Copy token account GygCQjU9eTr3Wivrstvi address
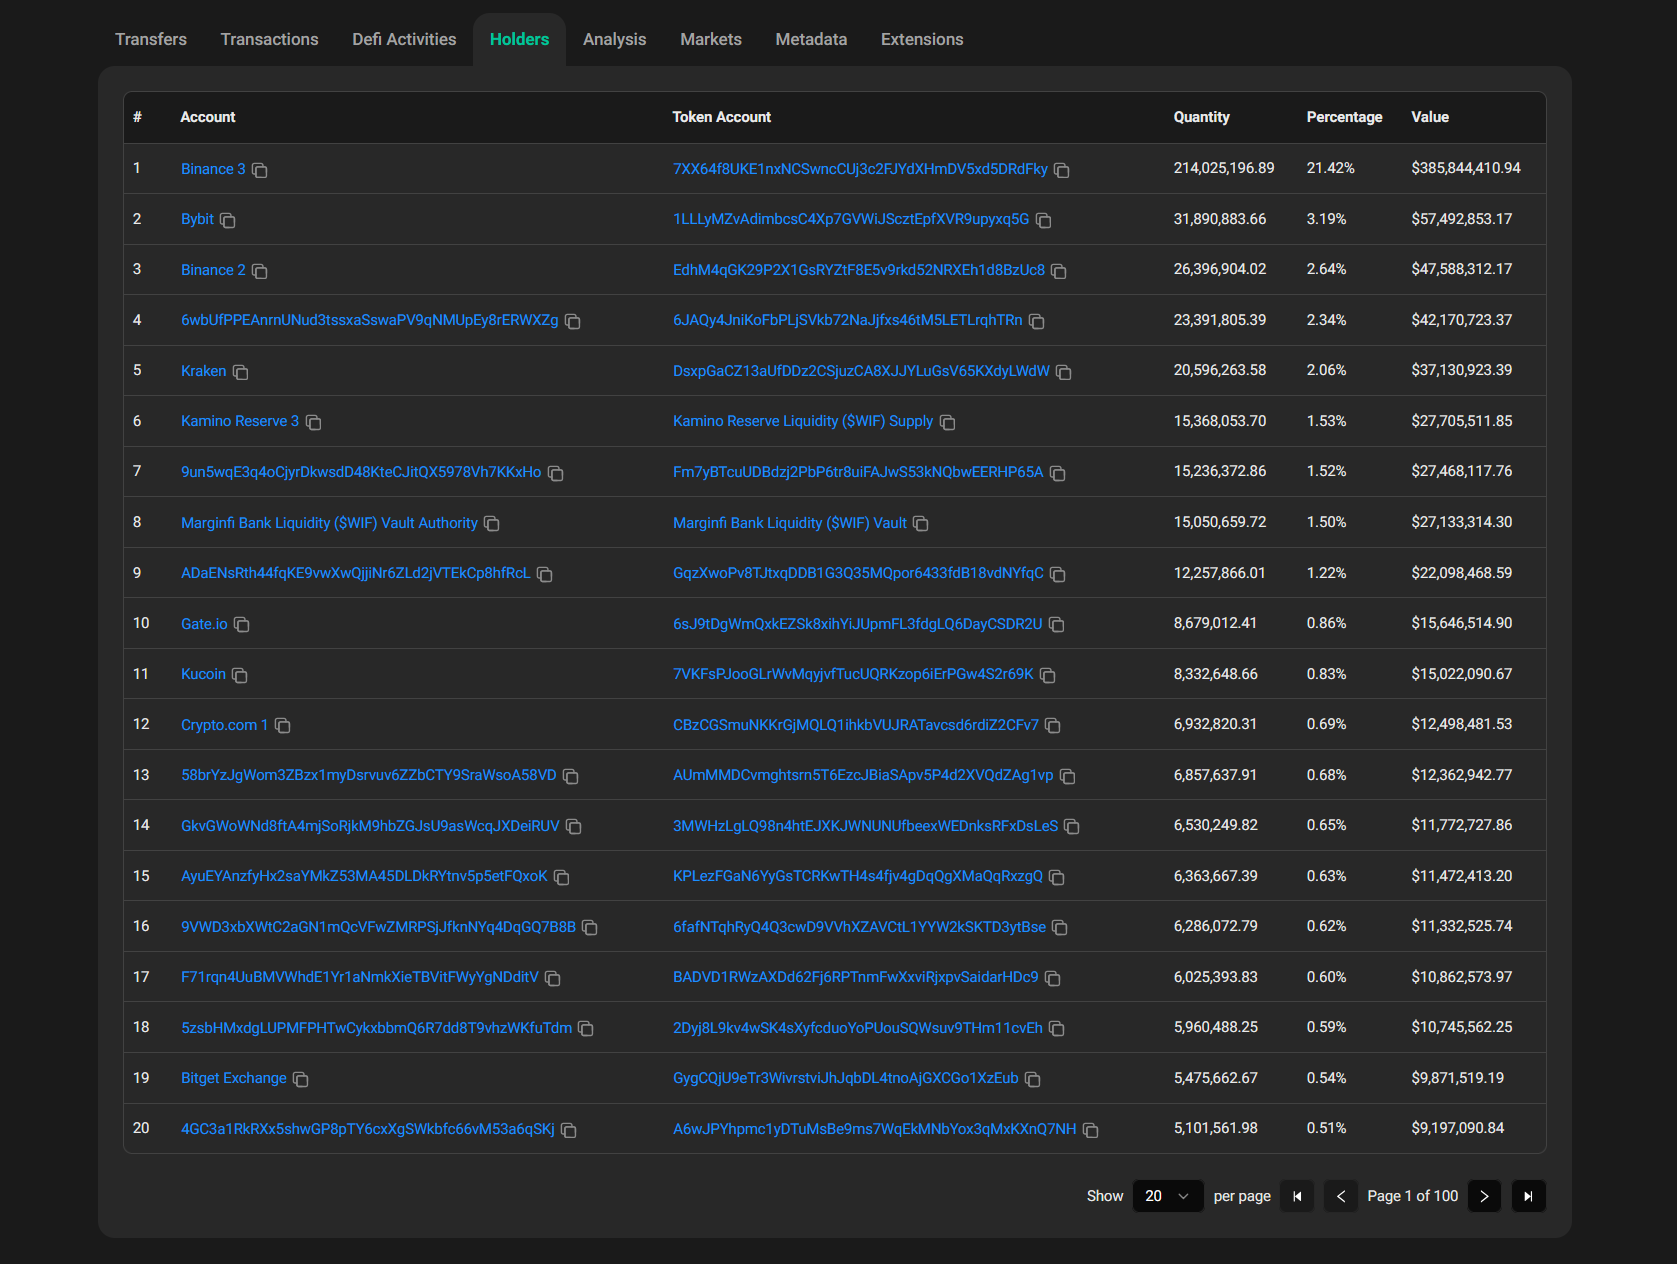 tap(1033, 1079)
